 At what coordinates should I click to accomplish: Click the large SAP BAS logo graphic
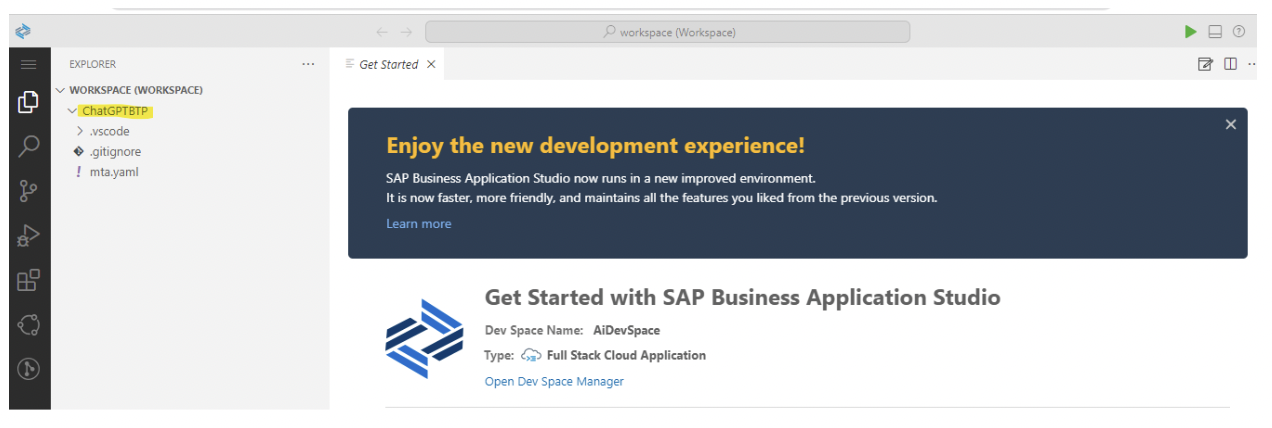pos(424,339)
